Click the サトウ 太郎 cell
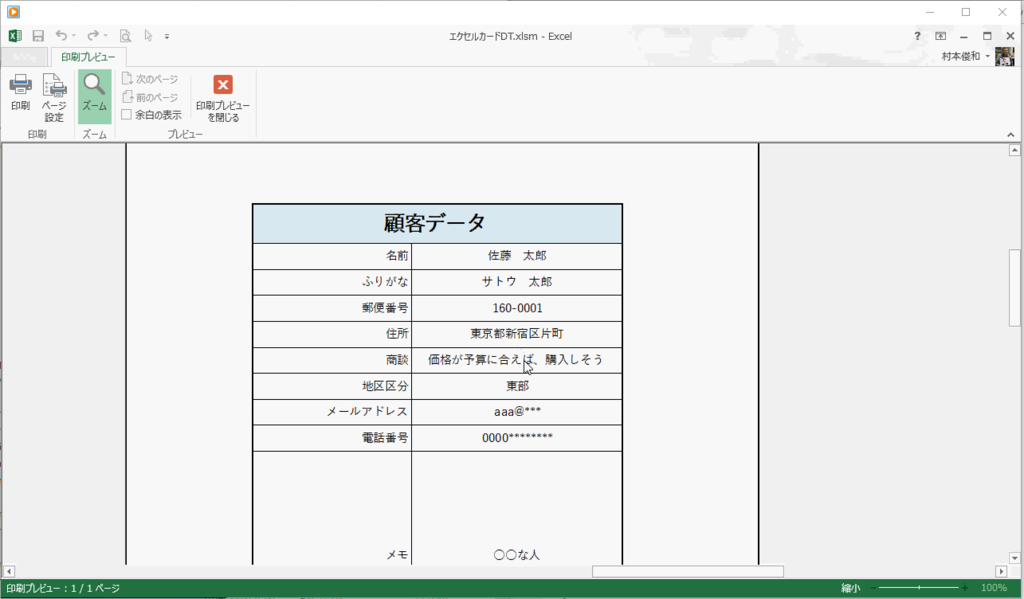1024x599 pixels. (517, 282)
